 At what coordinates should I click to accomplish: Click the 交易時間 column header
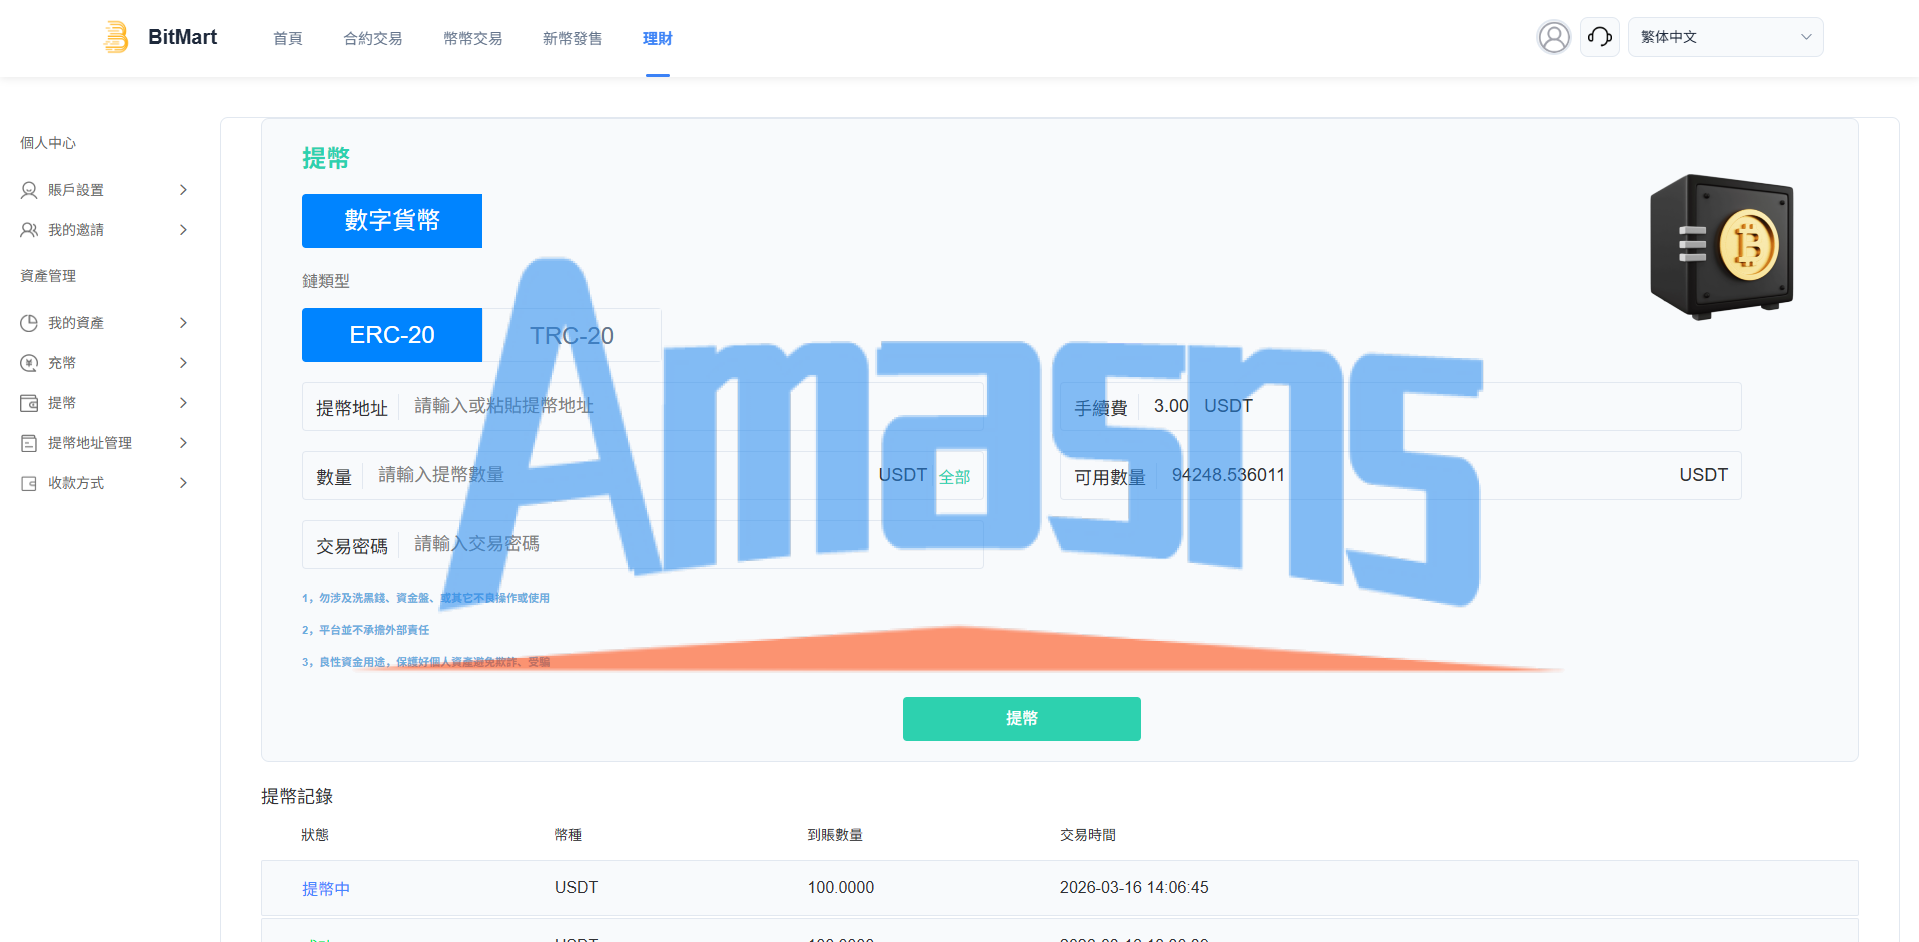coord(1088,835)
